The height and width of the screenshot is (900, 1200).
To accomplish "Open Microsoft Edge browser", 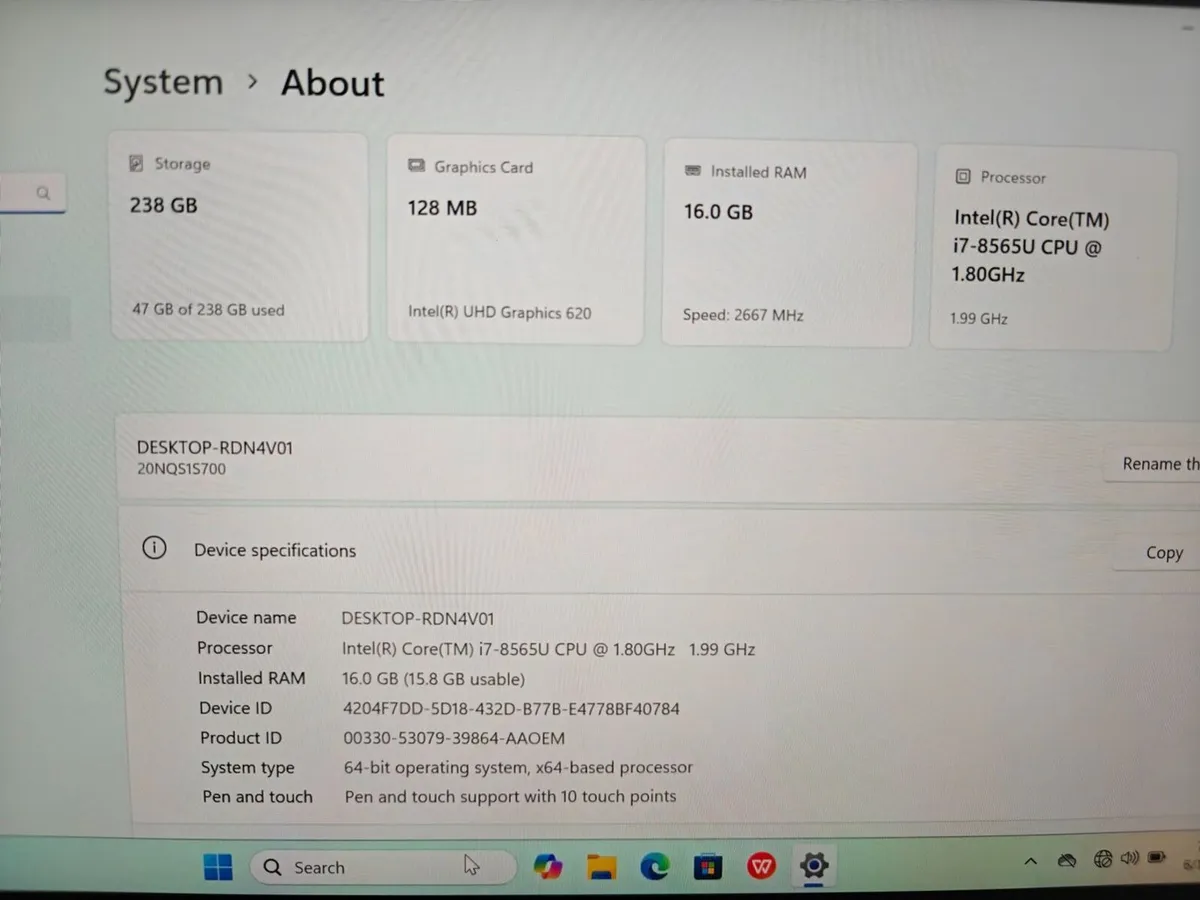I will coord(654,866).
